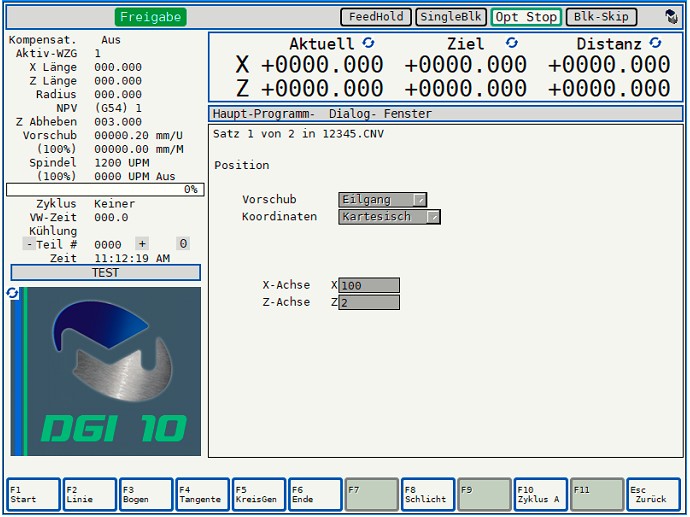Select the F4 Tangente softkey
Screen dimensions: 690x517
[202, 495]
